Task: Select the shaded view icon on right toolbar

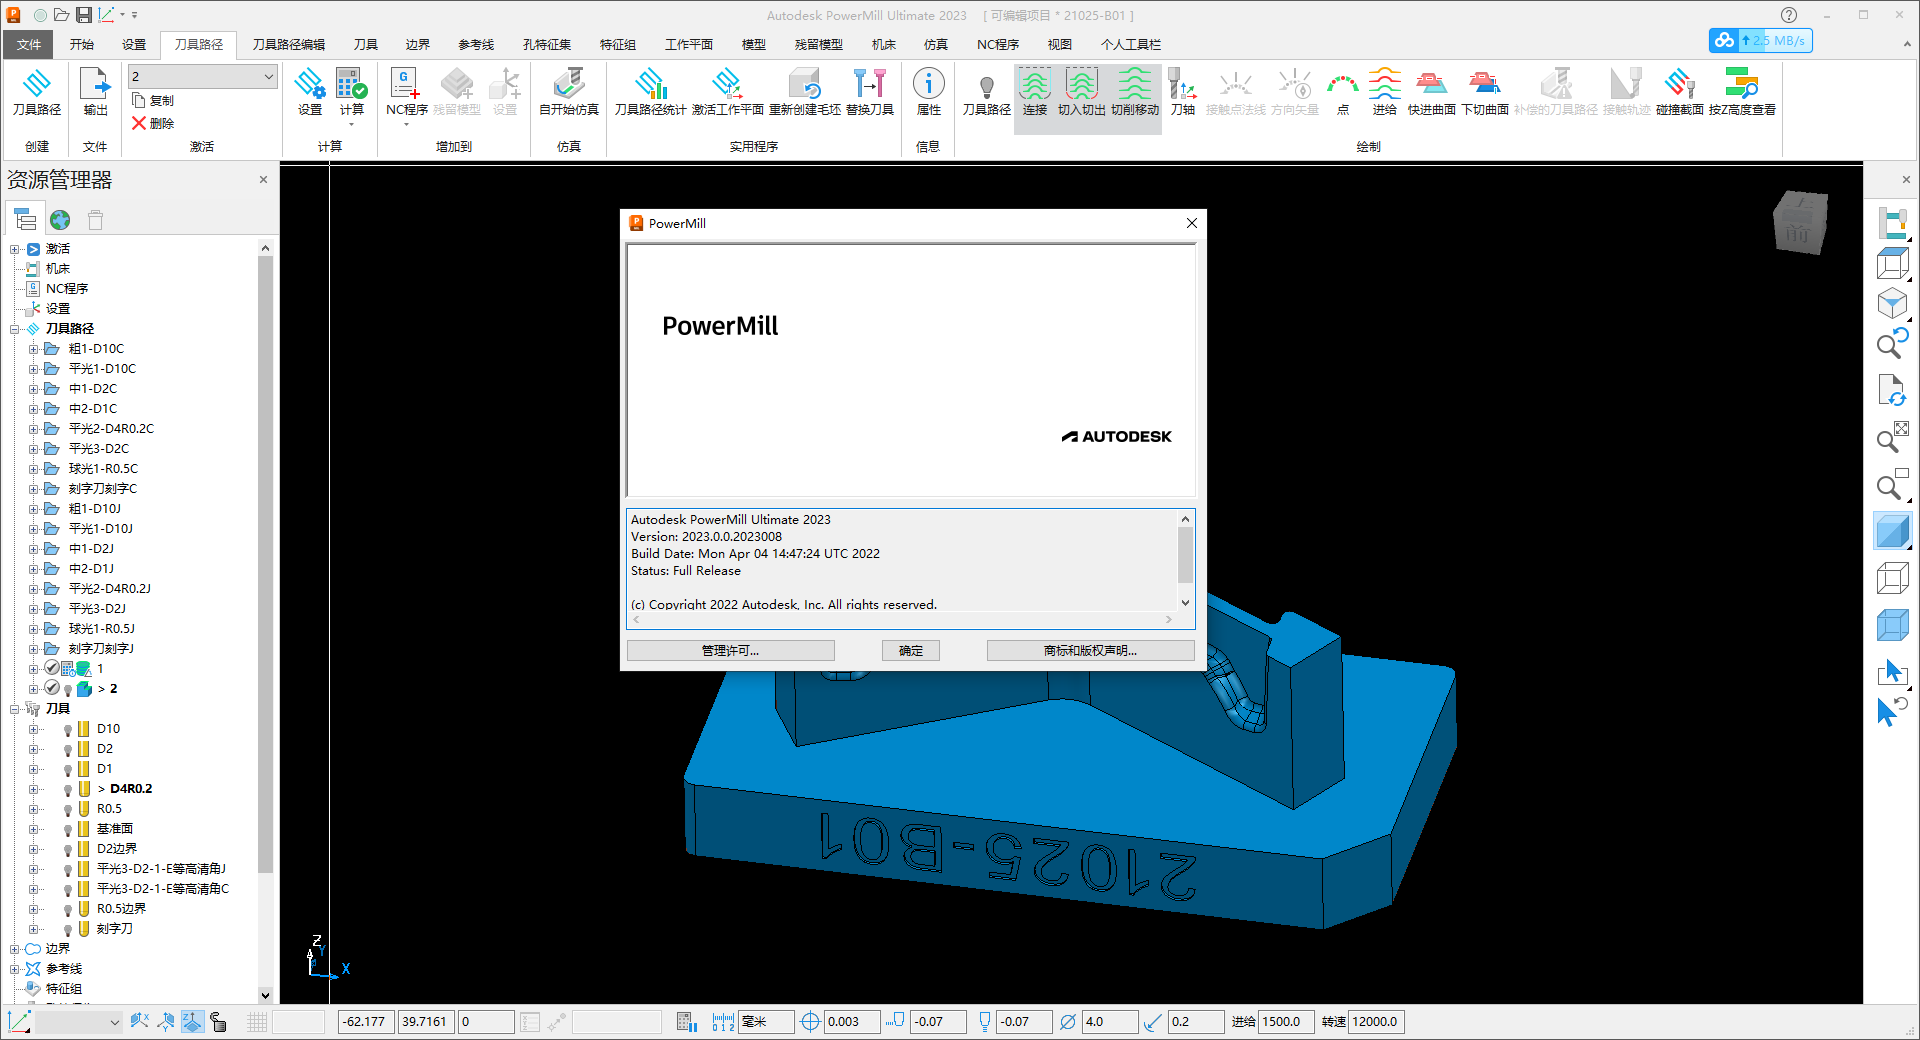Action: (x=1892, y=531)
